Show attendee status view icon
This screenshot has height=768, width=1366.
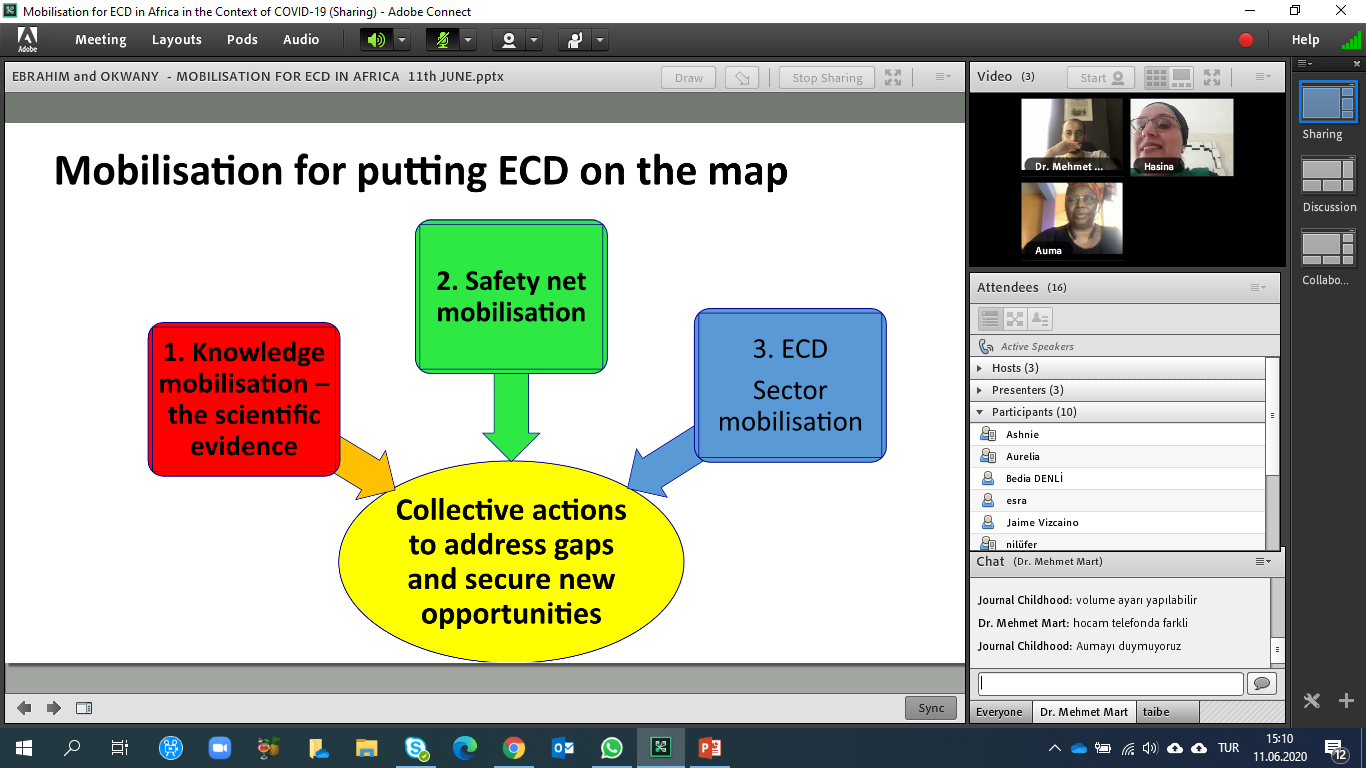click(x=1040, y=319)
